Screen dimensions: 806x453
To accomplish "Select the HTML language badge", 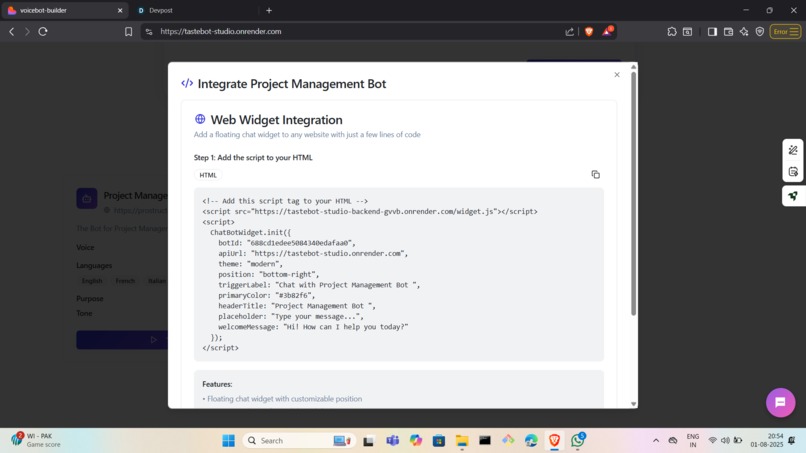I will coord(208,175).
